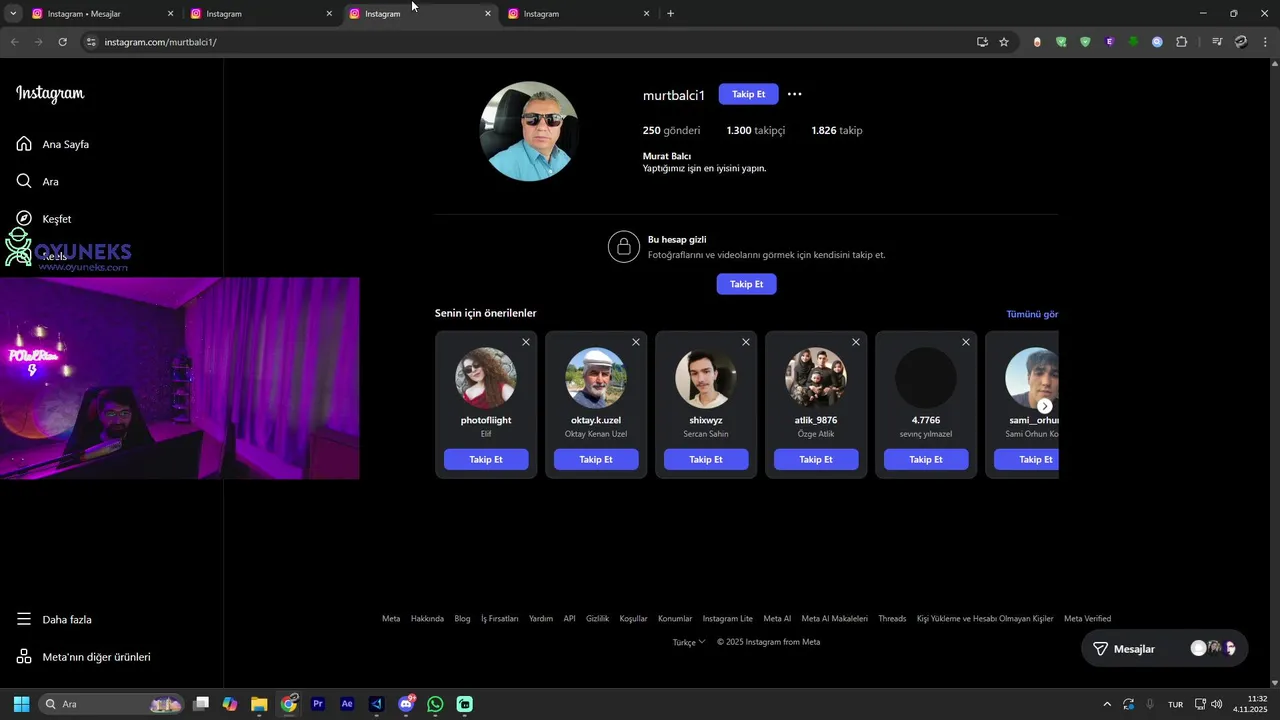Close the active Instagram tab
The height and width of the screenshot is (720, 1280).
click(x=488, y=14)
